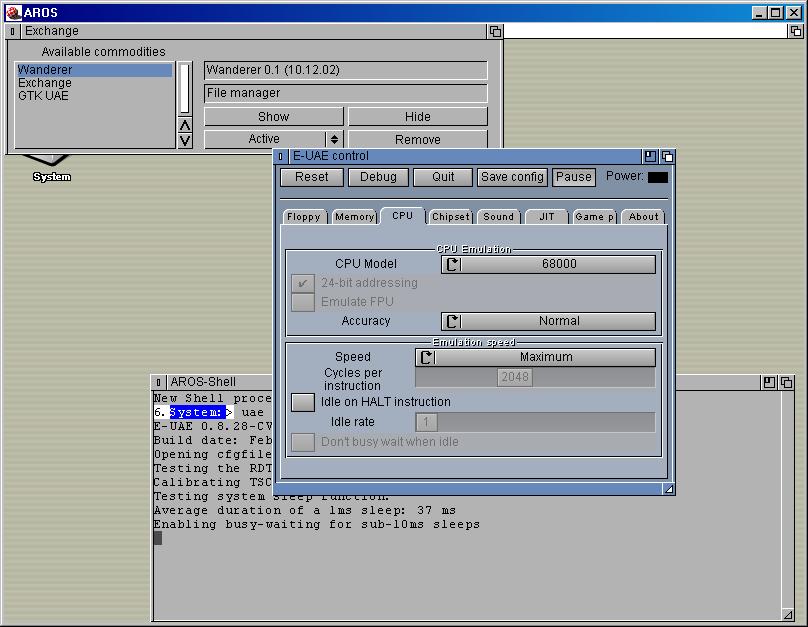Viewport: 808px width, 627px height.
Task: Toggle Don't busy wait when idle checkbox
Action: click(303, 442)
